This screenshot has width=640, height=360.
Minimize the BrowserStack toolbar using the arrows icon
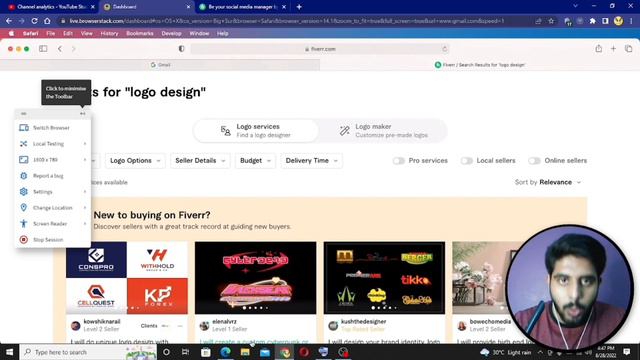(83, 113)
